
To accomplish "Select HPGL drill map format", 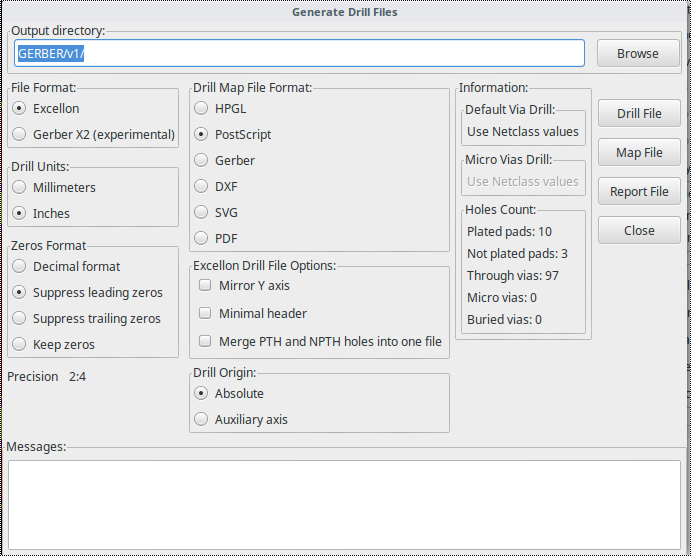I will pos(202,108).
